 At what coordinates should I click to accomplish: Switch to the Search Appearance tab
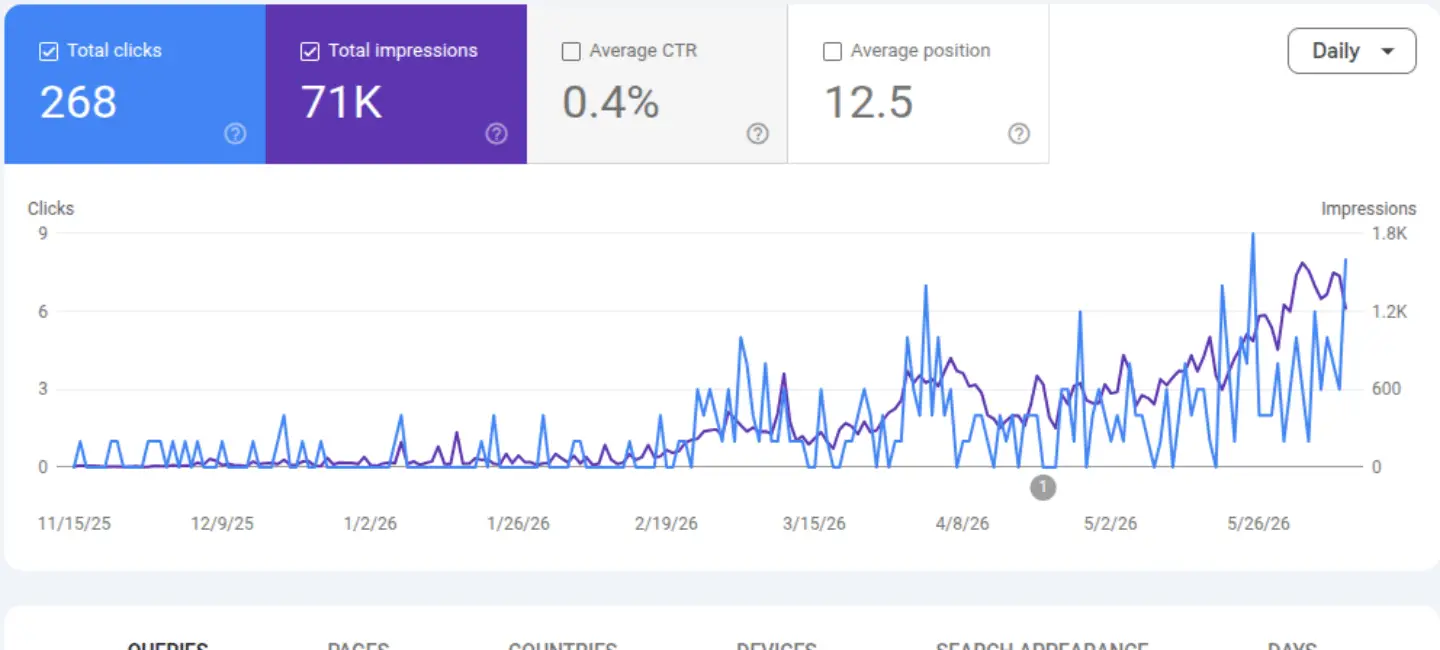[x=1041, y=646]
